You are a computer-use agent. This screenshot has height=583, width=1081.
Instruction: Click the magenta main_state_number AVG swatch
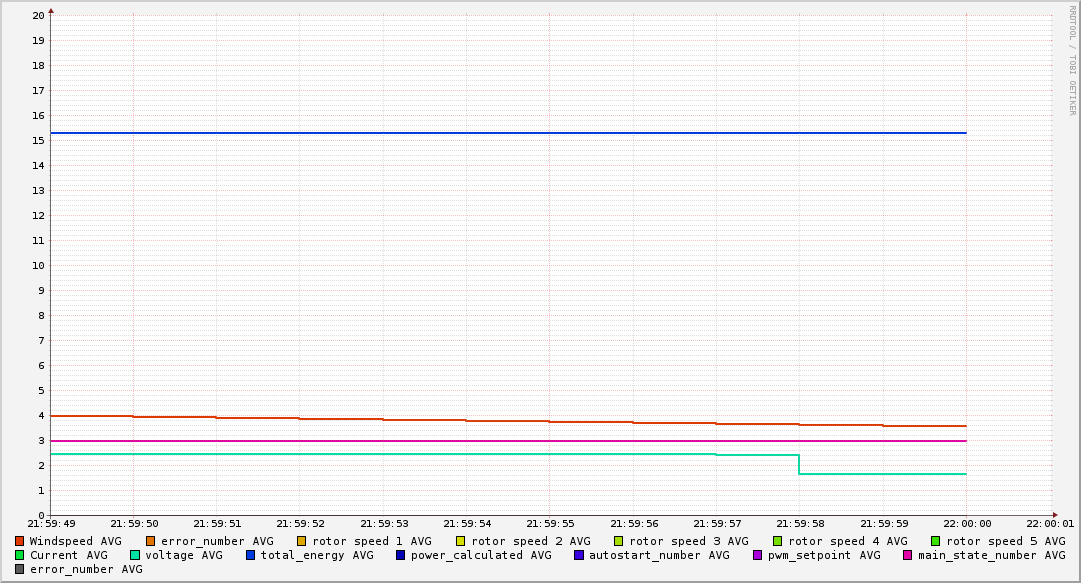(908, 555)
